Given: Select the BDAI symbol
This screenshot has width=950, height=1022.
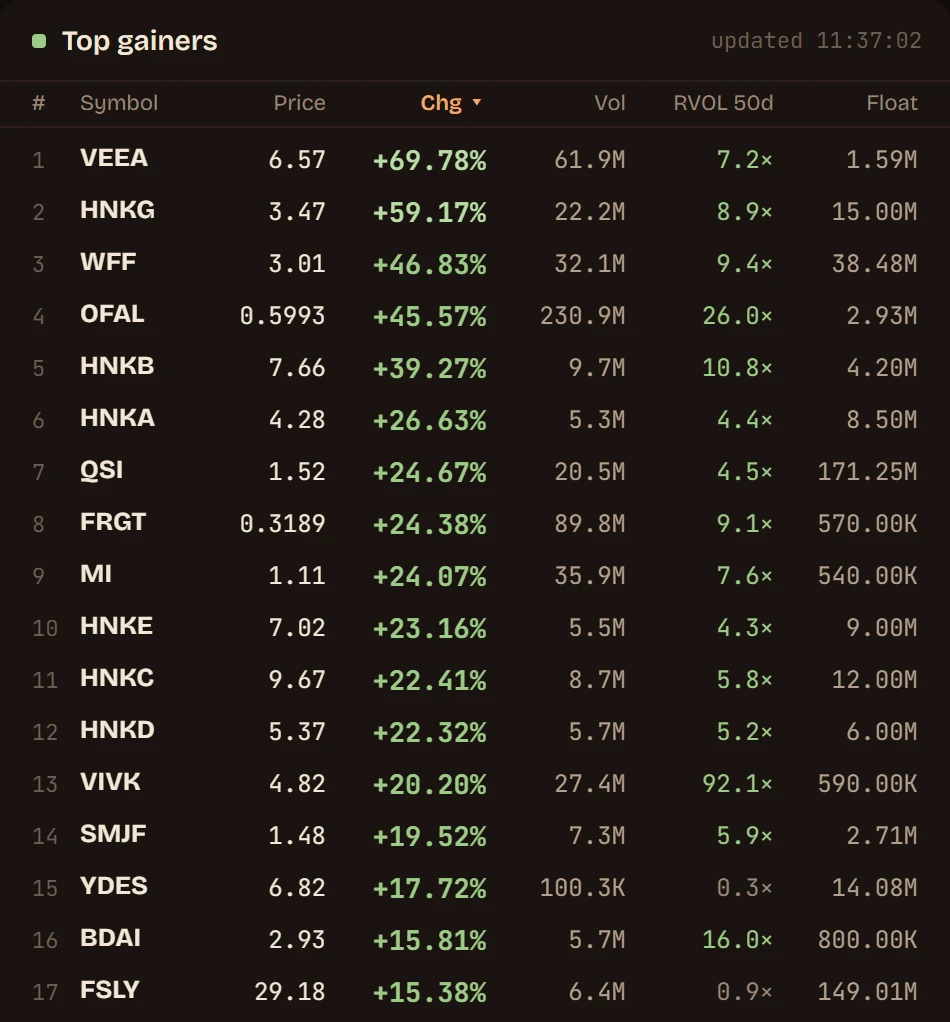Looking at the screenshot, I should (110, 939).
